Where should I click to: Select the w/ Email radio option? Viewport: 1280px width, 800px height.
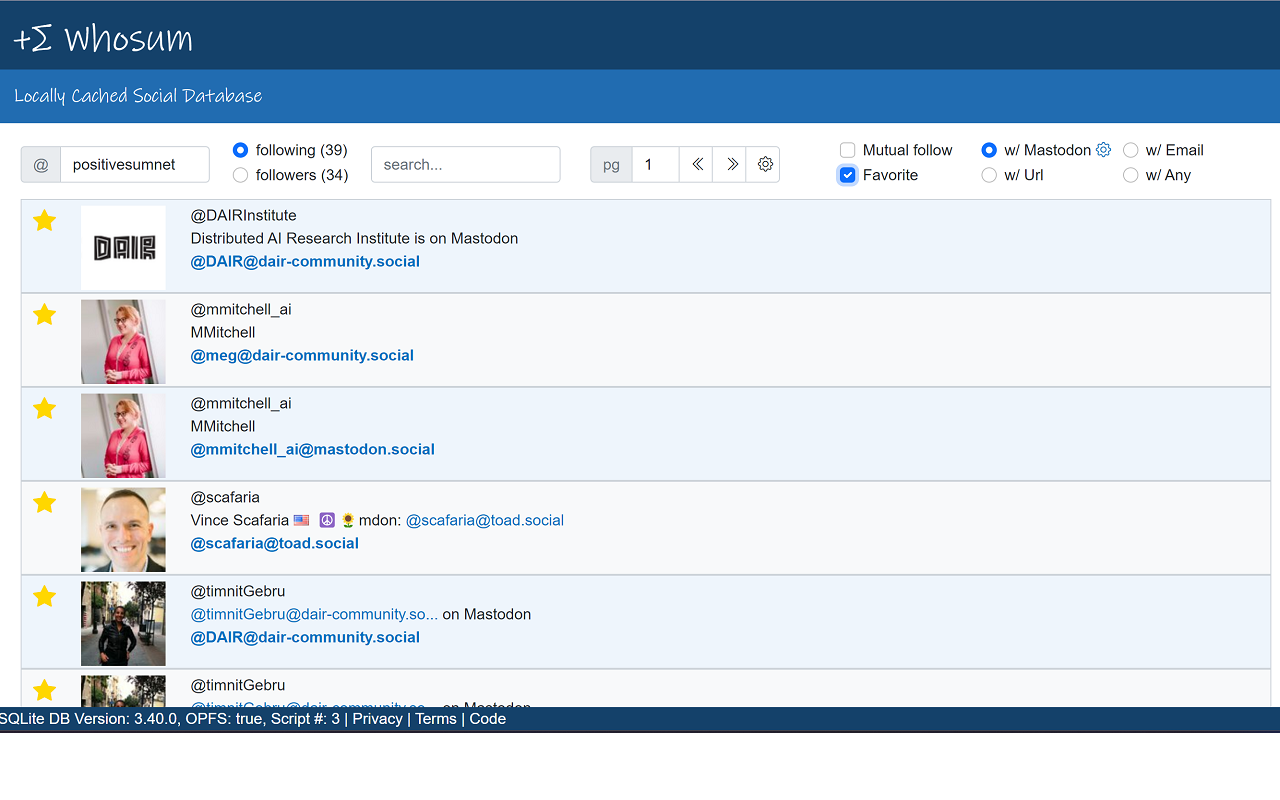pyautogui.click(x=1131, y=150)
